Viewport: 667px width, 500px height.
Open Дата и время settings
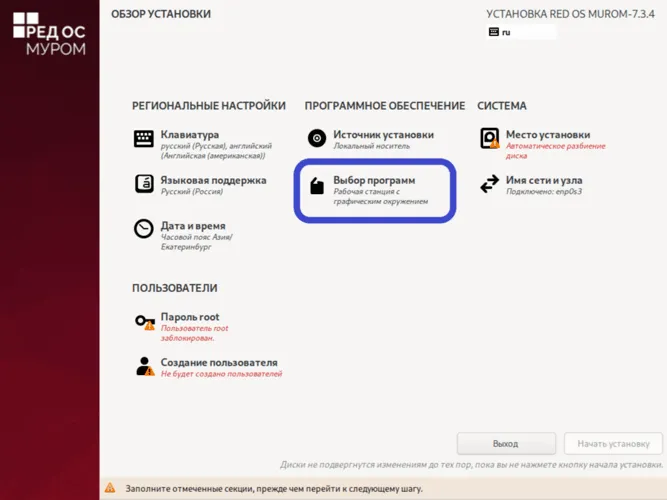(193, 226)
